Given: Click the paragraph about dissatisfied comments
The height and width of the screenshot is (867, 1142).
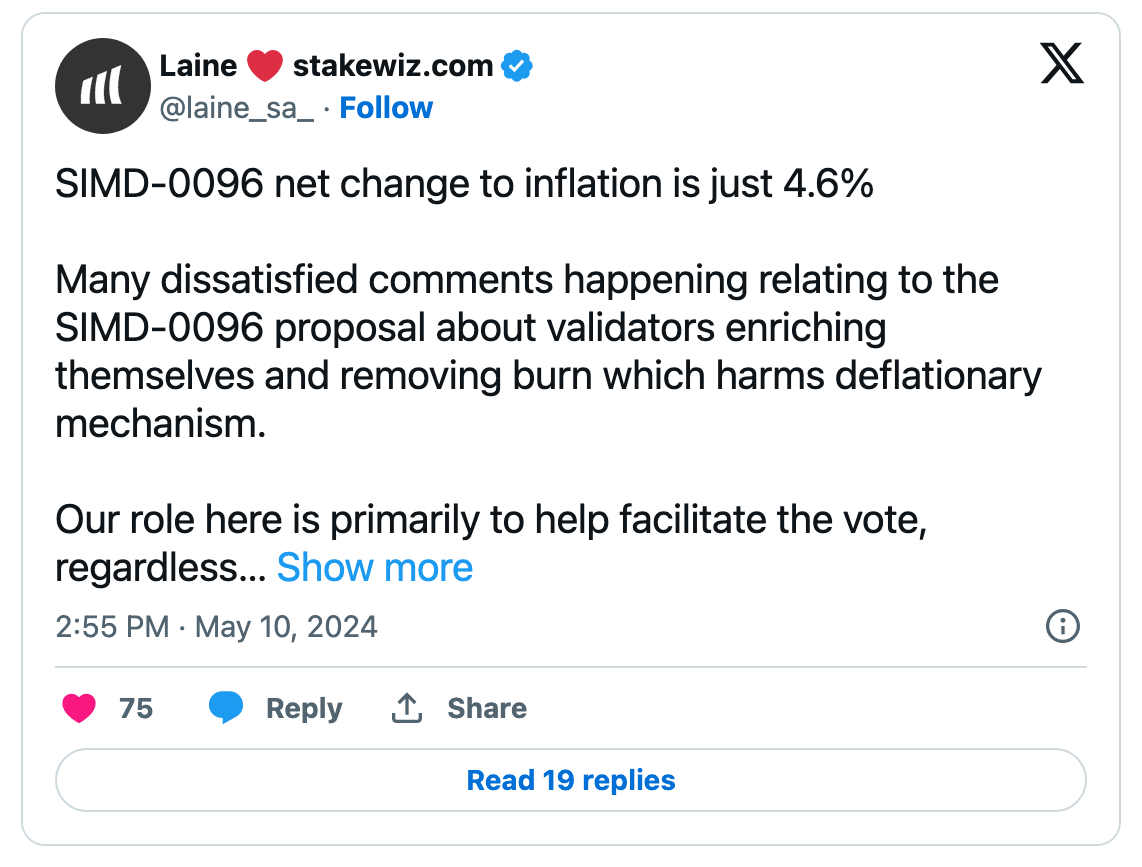Looking at the screenshot, I should click(x=548, y=352).
